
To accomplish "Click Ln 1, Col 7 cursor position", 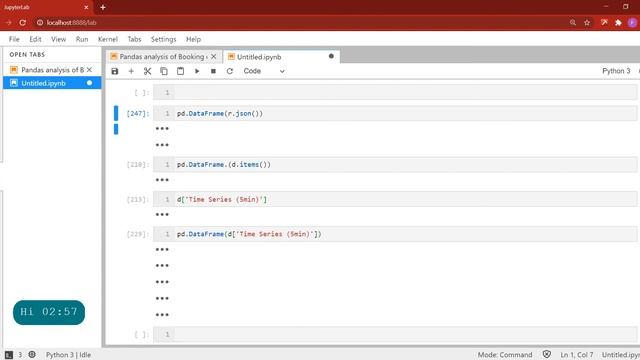I will 577,355.
